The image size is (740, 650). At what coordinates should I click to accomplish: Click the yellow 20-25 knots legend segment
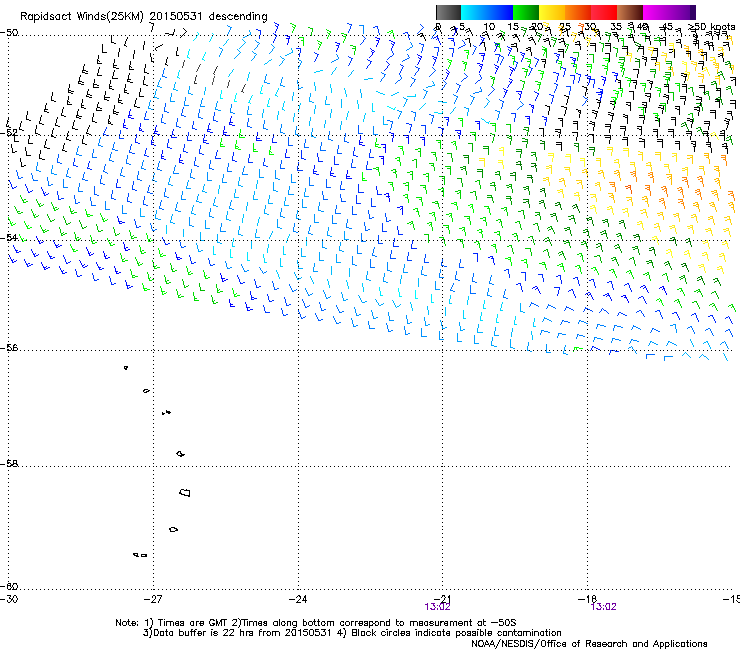pyautogui.click(x=552, y=12)
